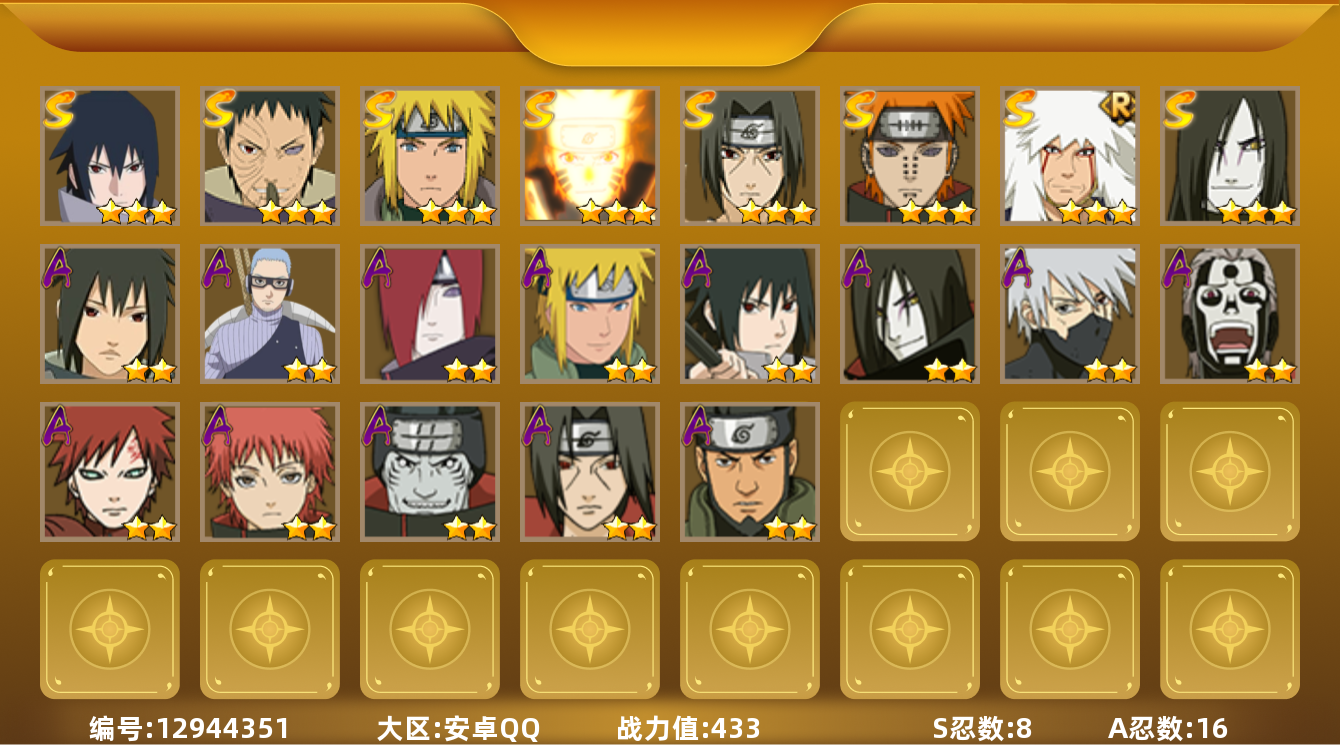
Task: Click the white-haired Jiraiya card with R badge
Action: (1070, 156)
